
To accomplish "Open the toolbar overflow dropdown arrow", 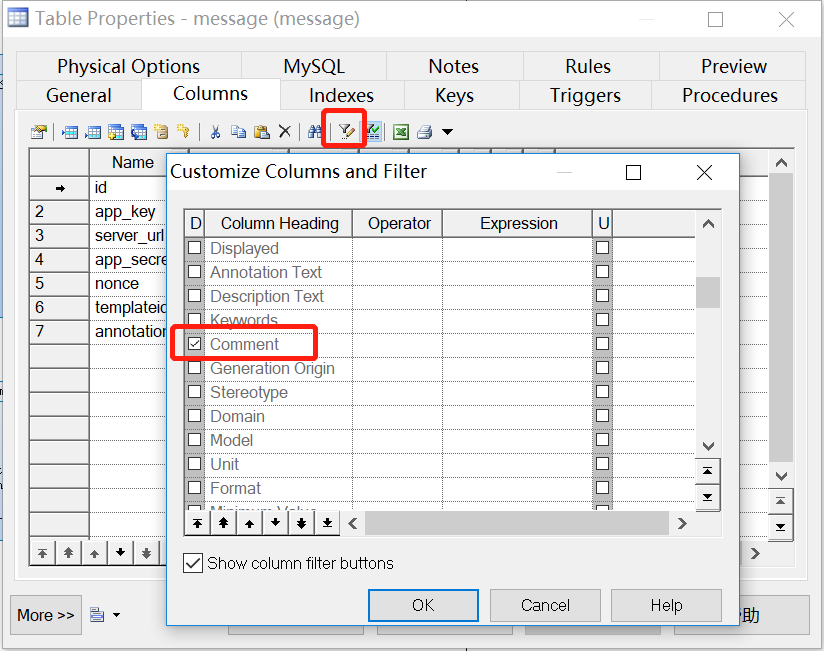I will 446,131.
